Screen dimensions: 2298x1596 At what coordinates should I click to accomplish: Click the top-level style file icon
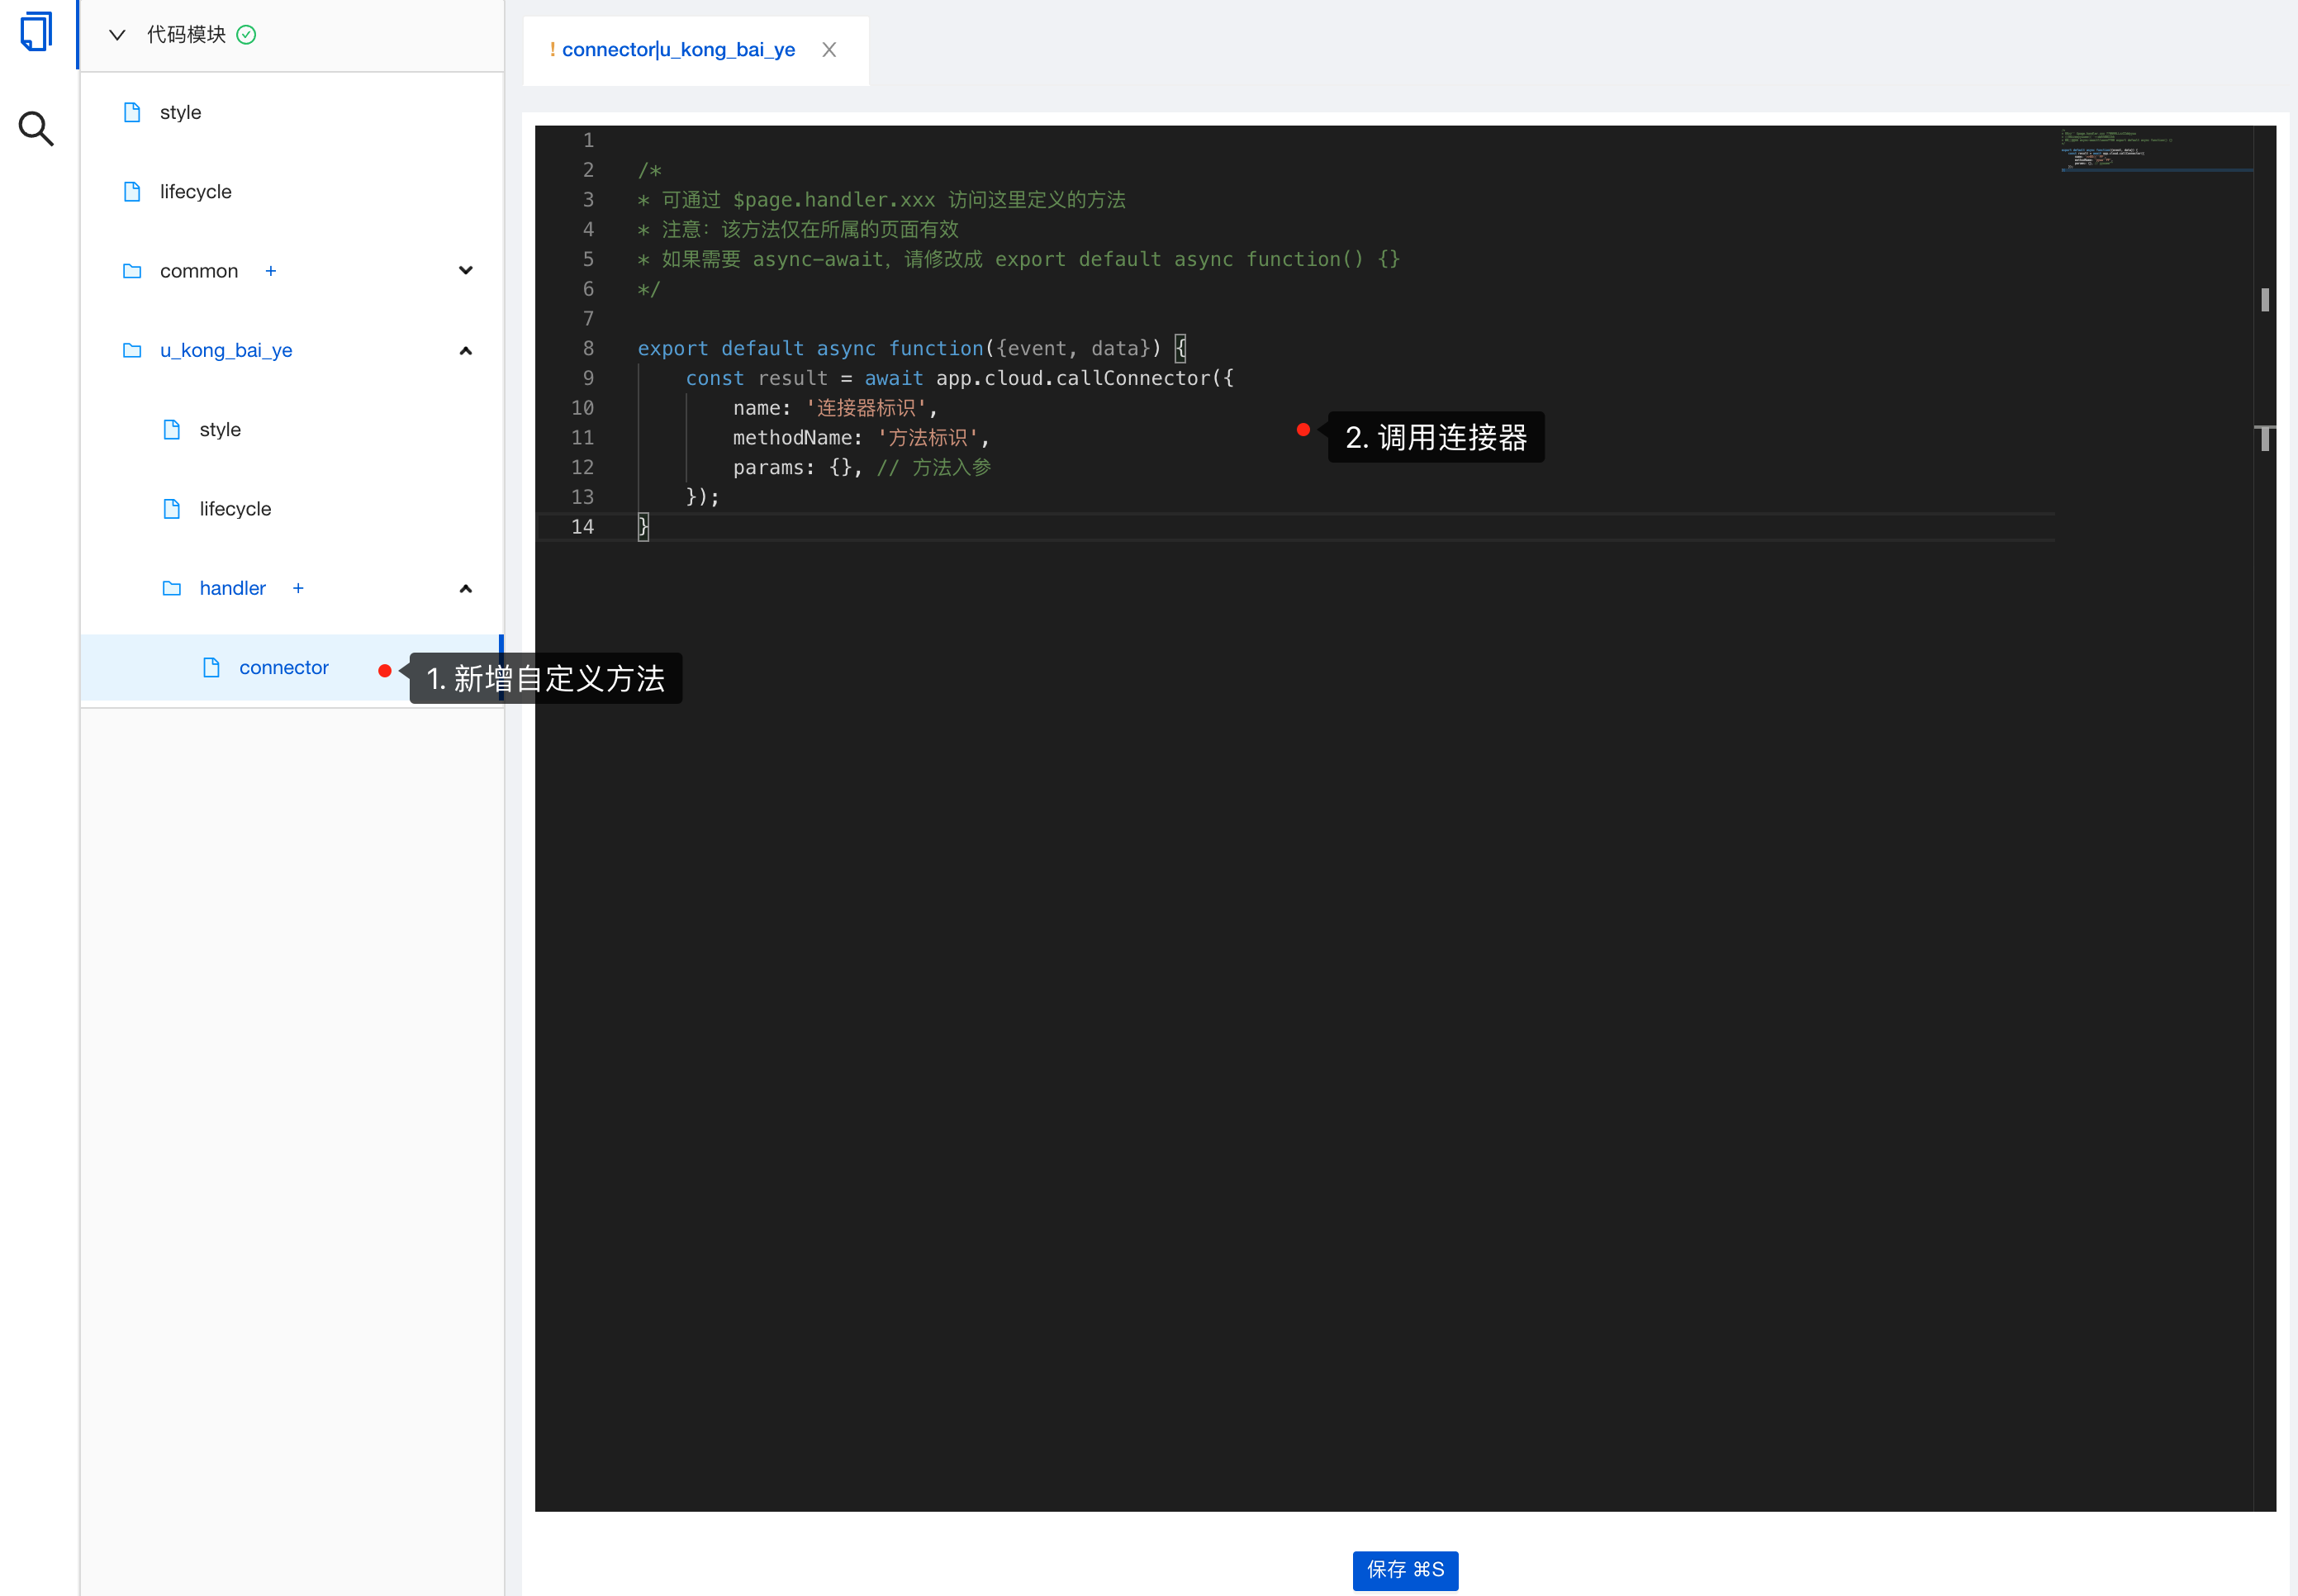(132, 112)
